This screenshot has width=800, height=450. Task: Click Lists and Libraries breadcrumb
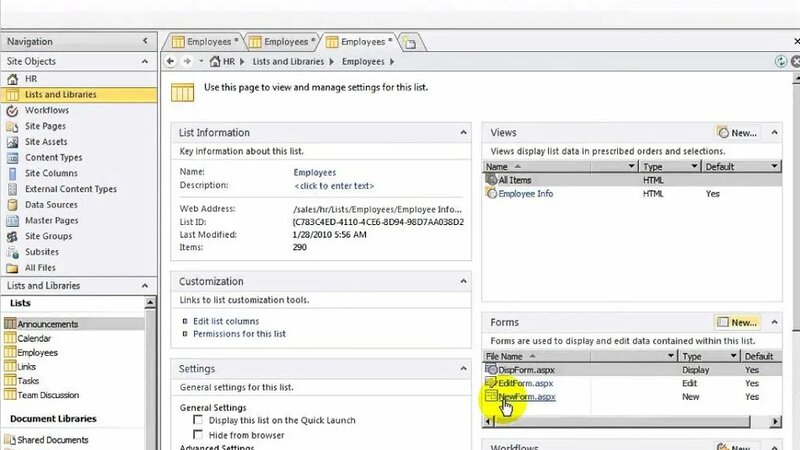288,61
